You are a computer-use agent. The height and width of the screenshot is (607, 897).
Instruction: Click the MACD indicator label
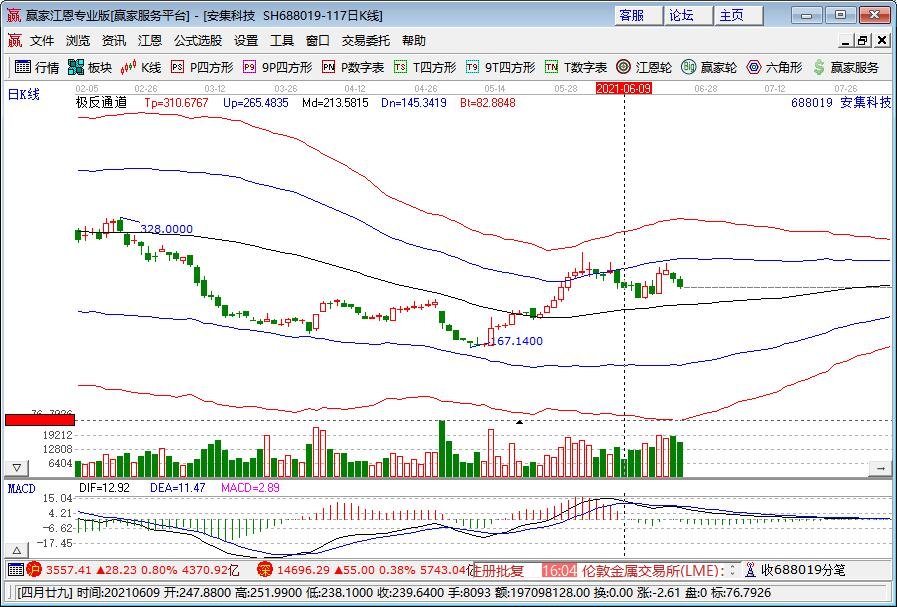coord(21,489)
